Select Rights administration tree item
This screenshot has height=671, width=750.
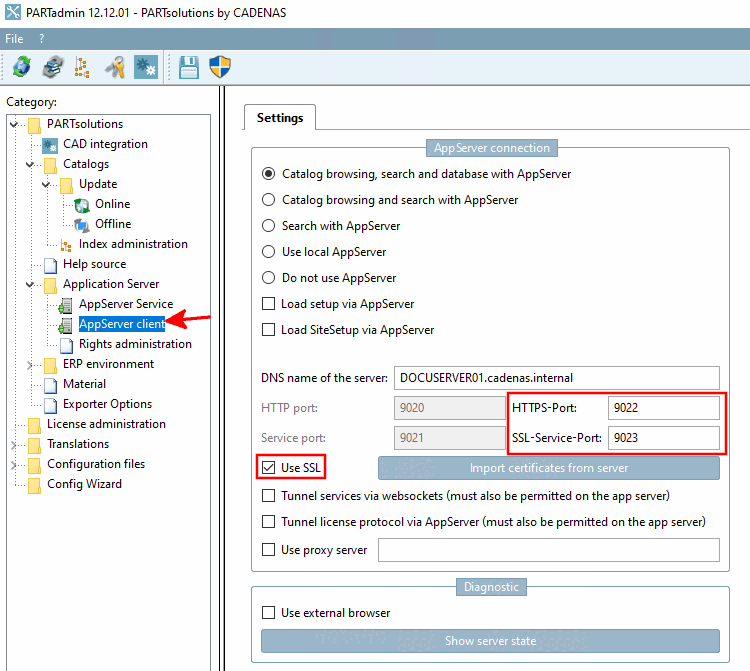coord(135,344)
